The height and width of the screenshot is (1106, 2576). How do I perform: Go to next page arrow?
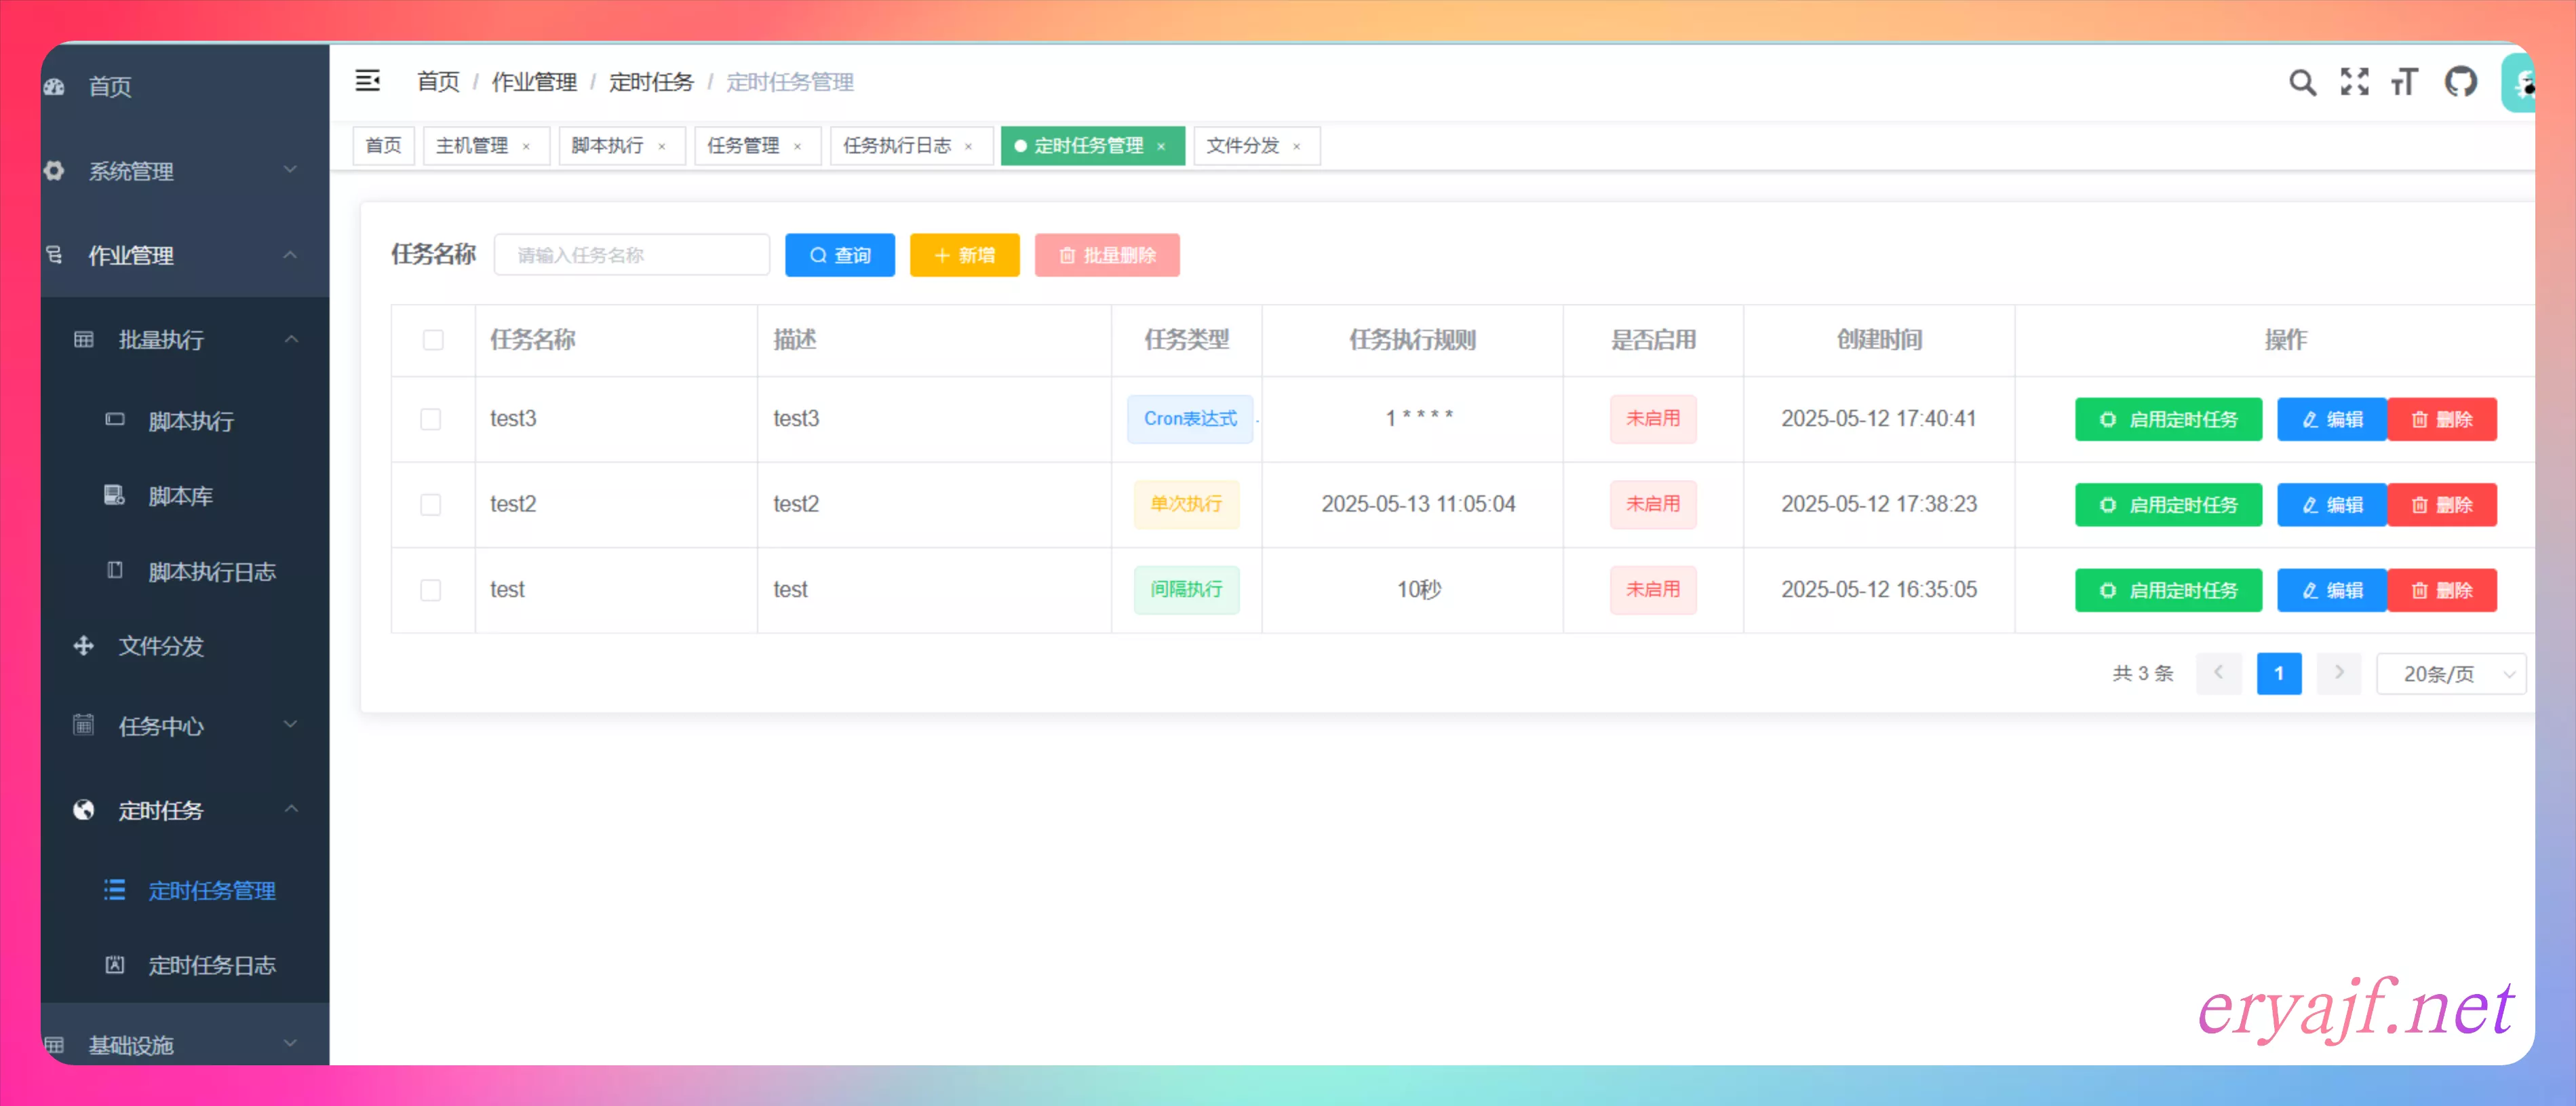coord(2338,673)
